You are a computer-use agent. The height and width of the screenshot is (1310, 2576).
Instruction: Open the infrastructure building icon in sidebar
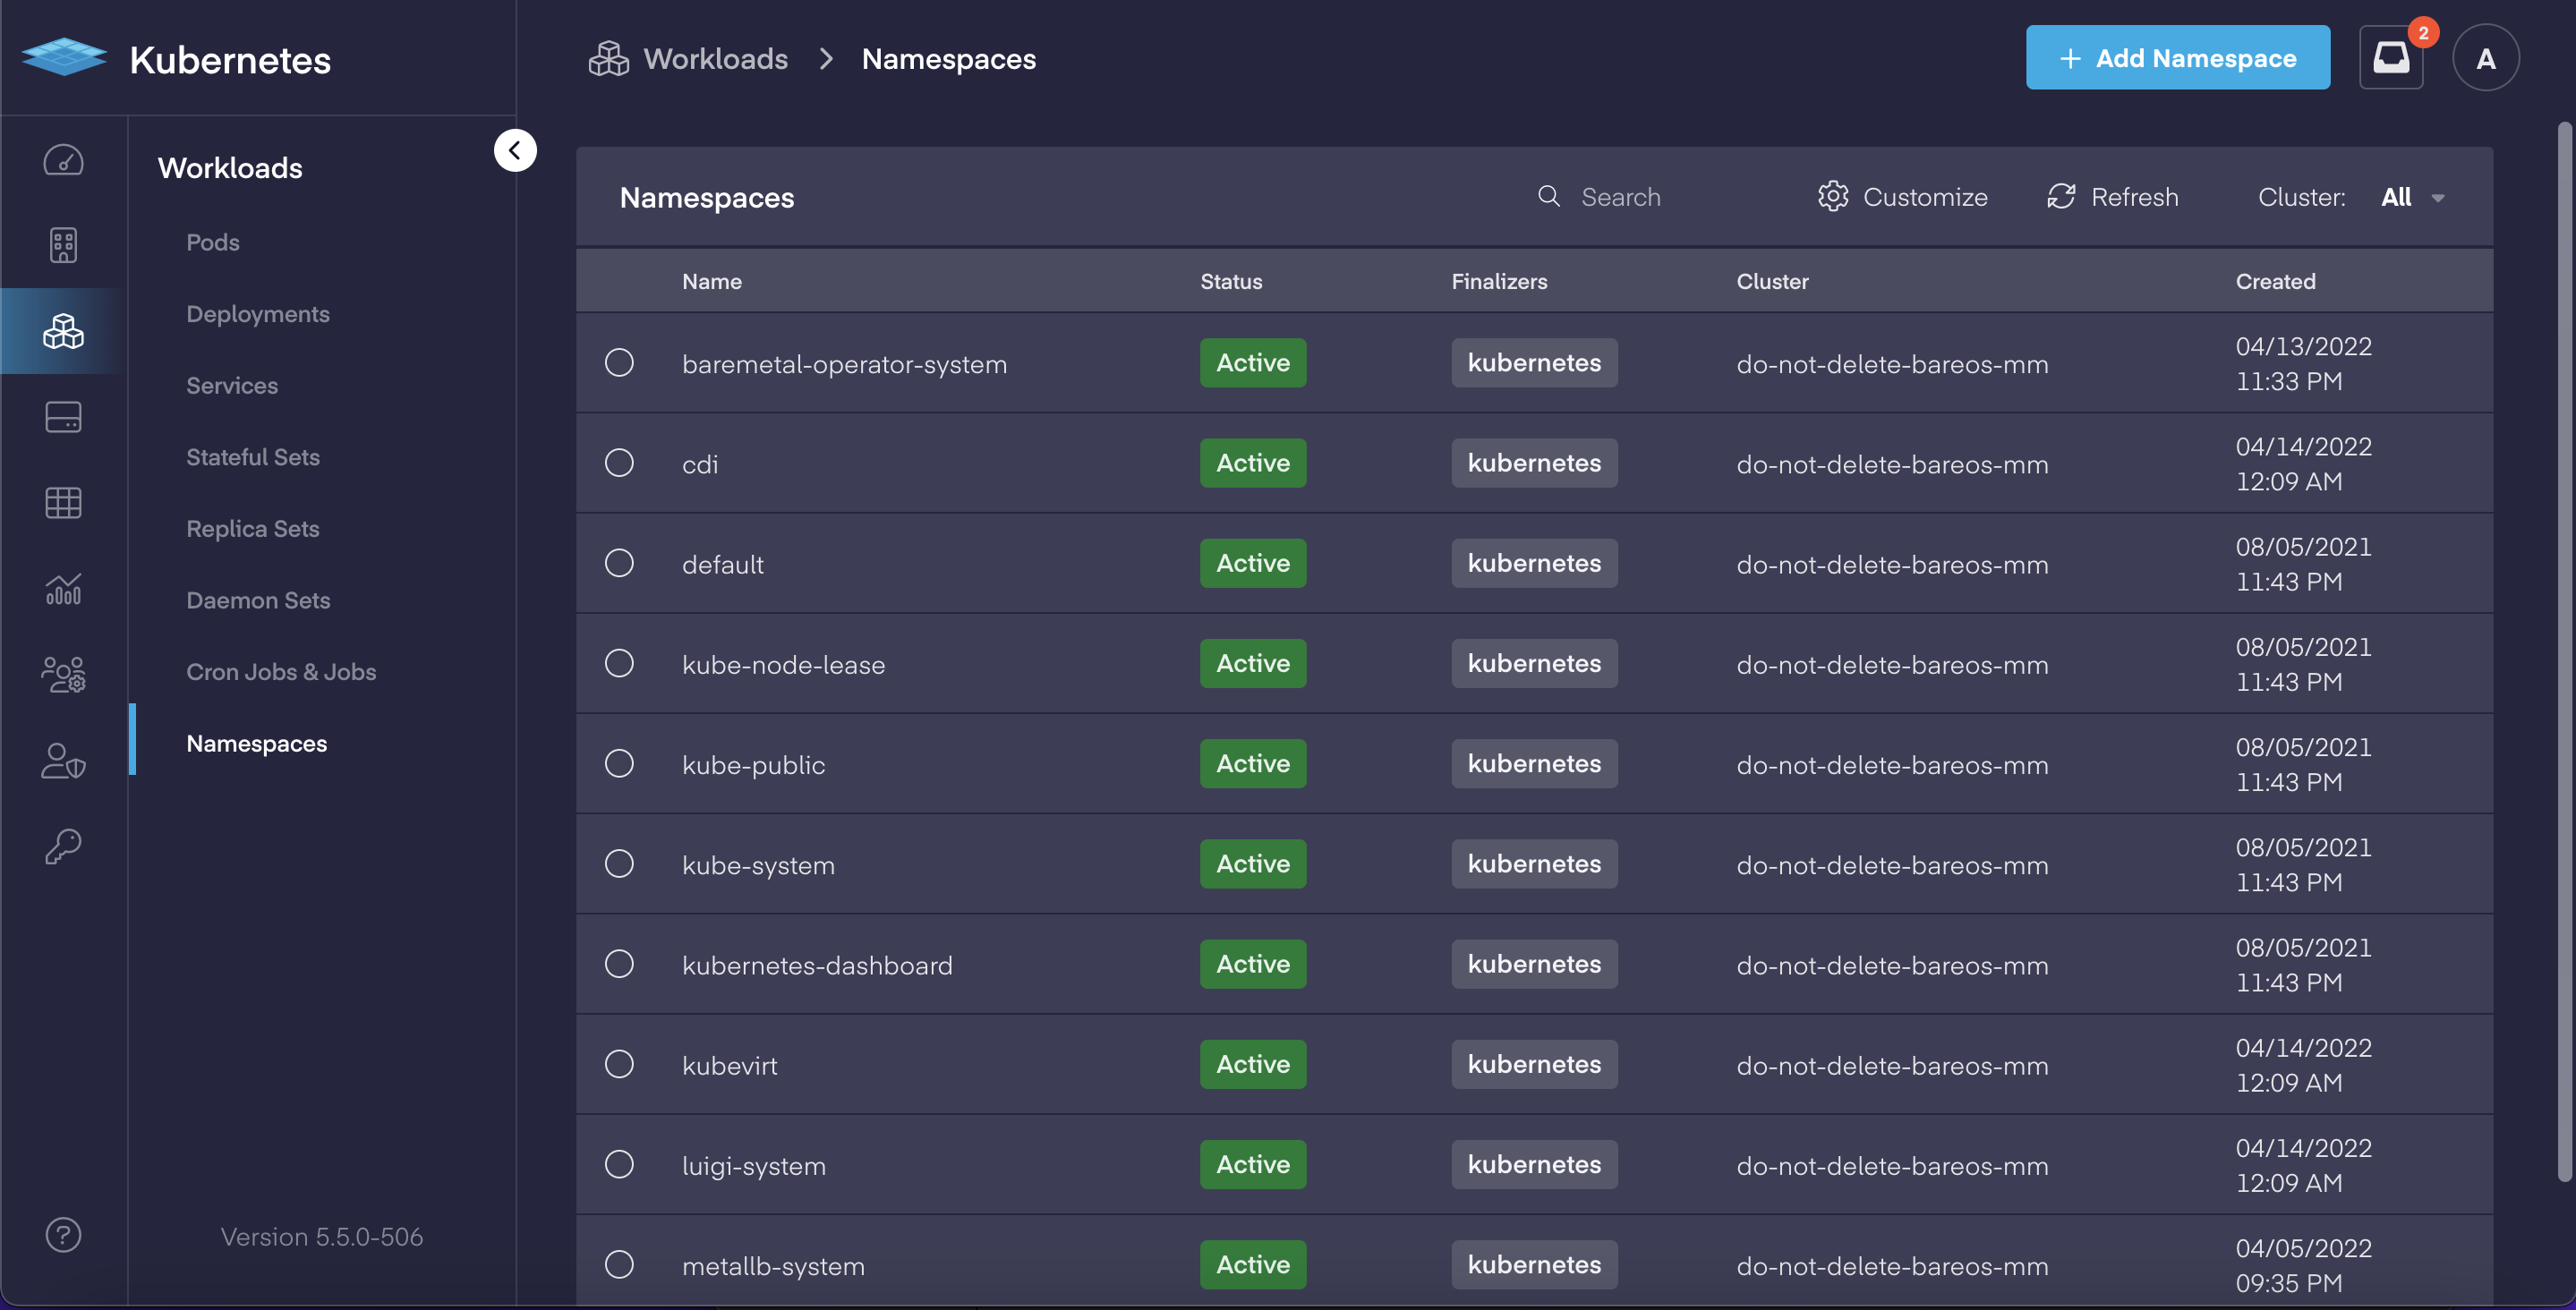coord(63,245)
